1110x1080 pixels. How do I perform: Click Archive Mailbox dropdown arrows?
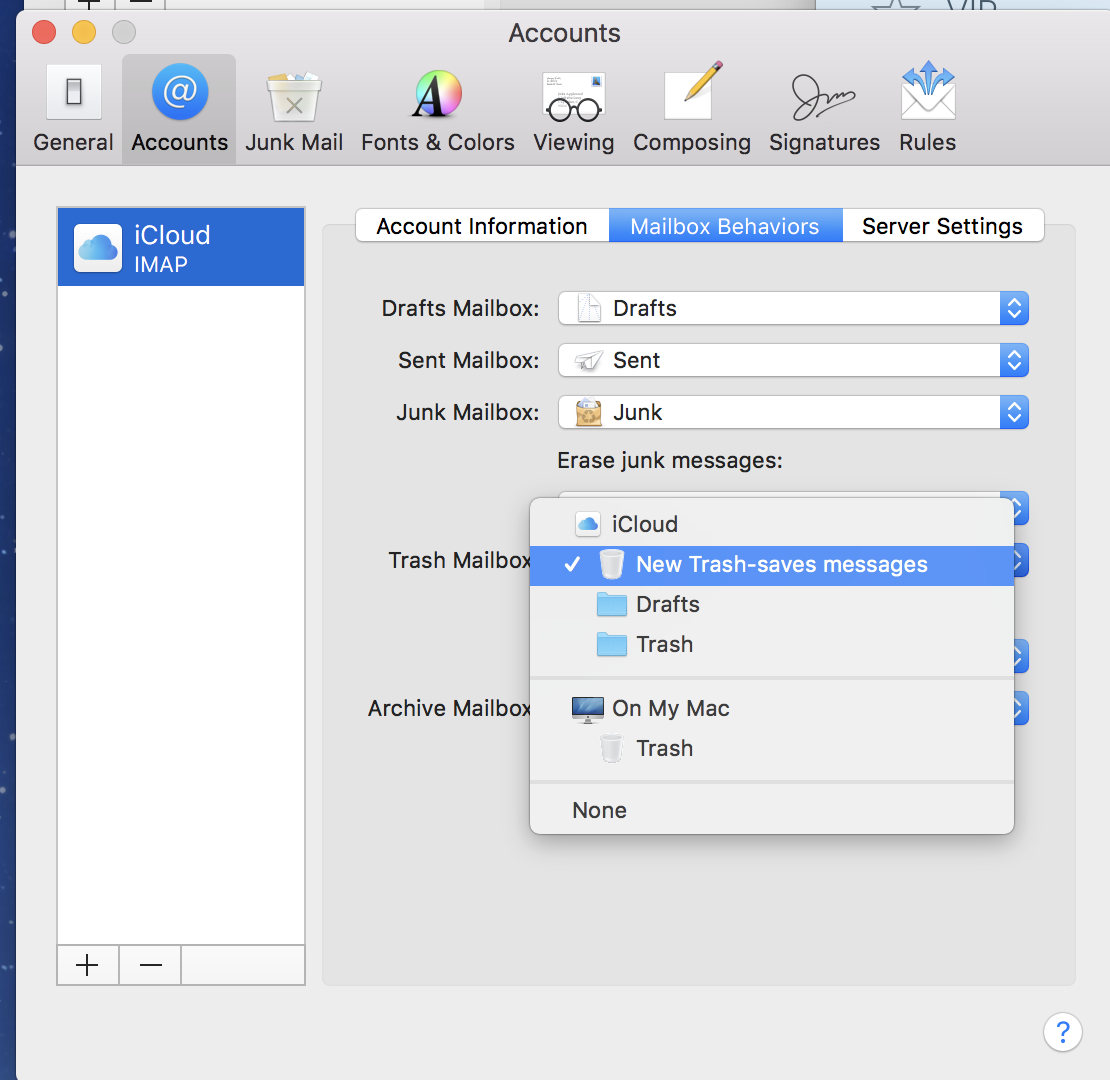coord(1020,708)
